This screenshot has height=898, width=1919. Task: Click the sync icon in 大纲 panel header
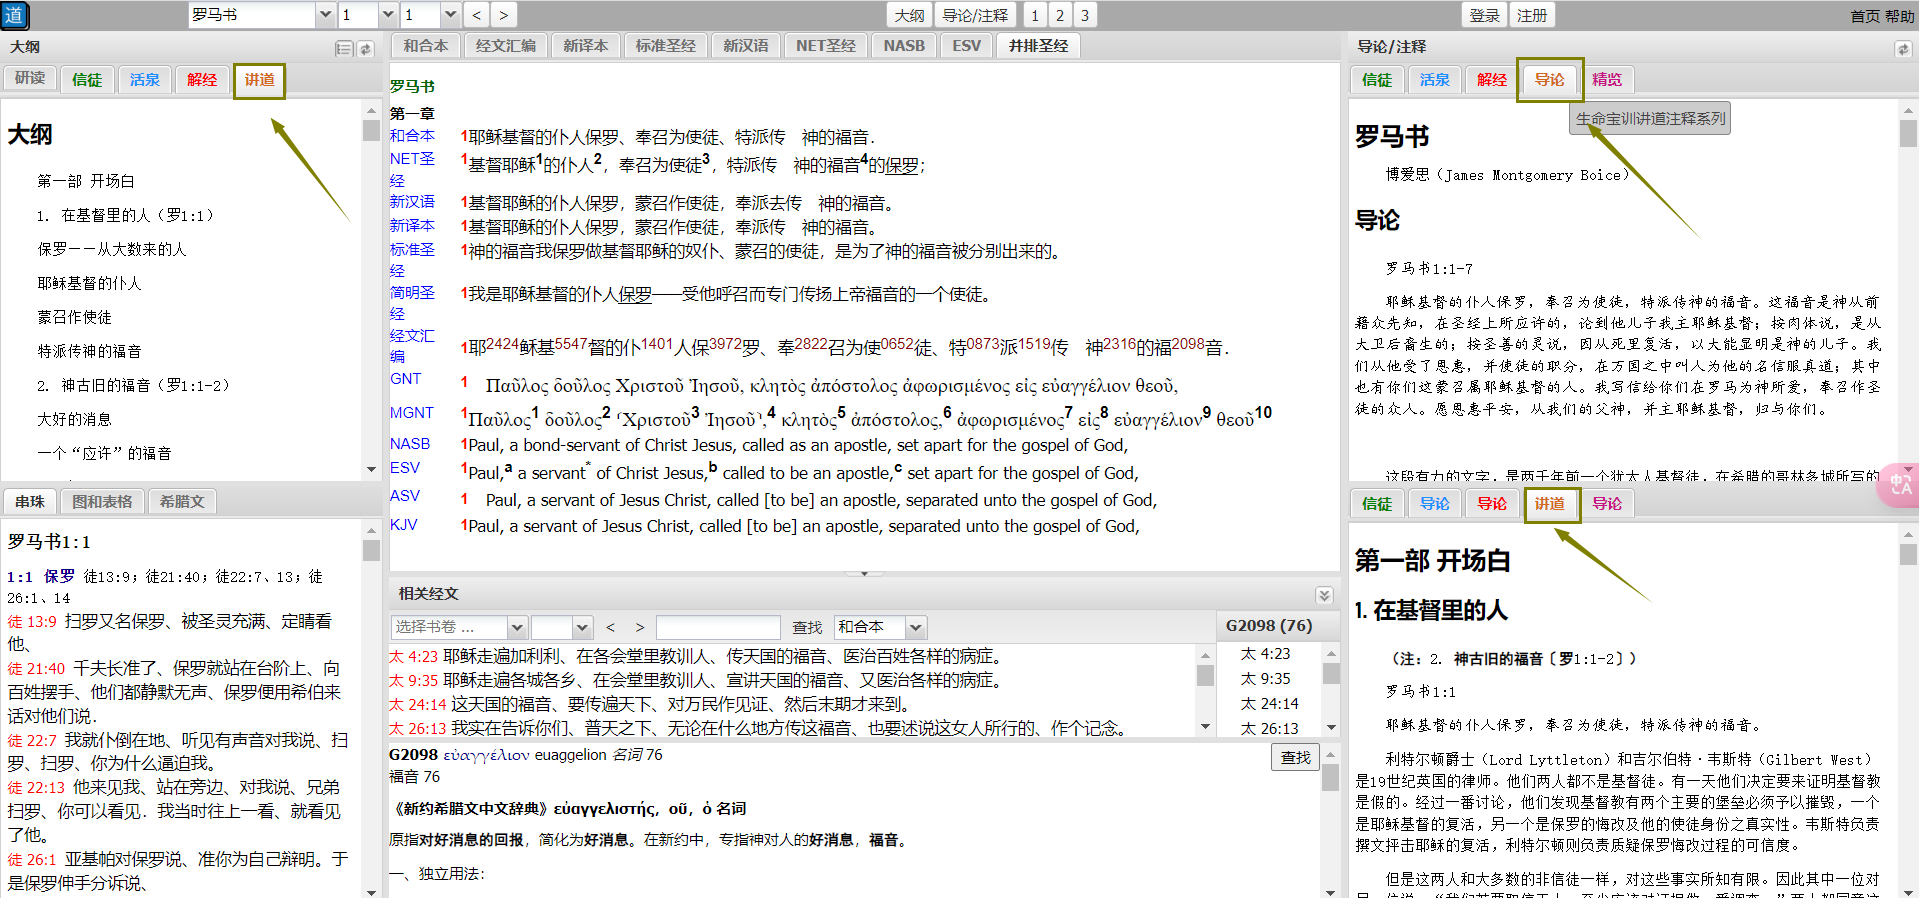366,48
